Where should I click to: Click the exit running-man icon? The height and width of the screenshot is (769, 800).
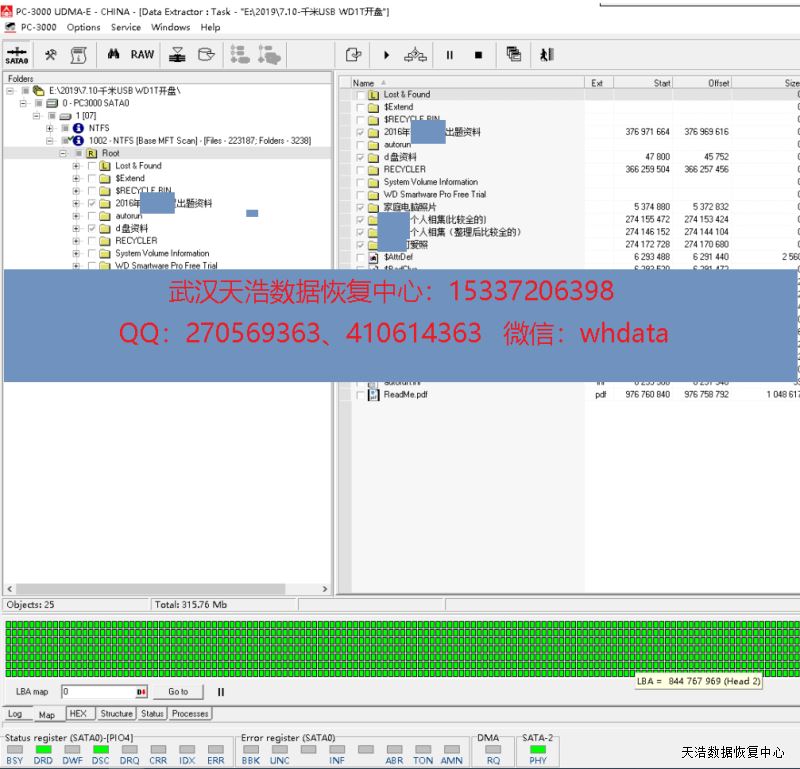point(546,55)
